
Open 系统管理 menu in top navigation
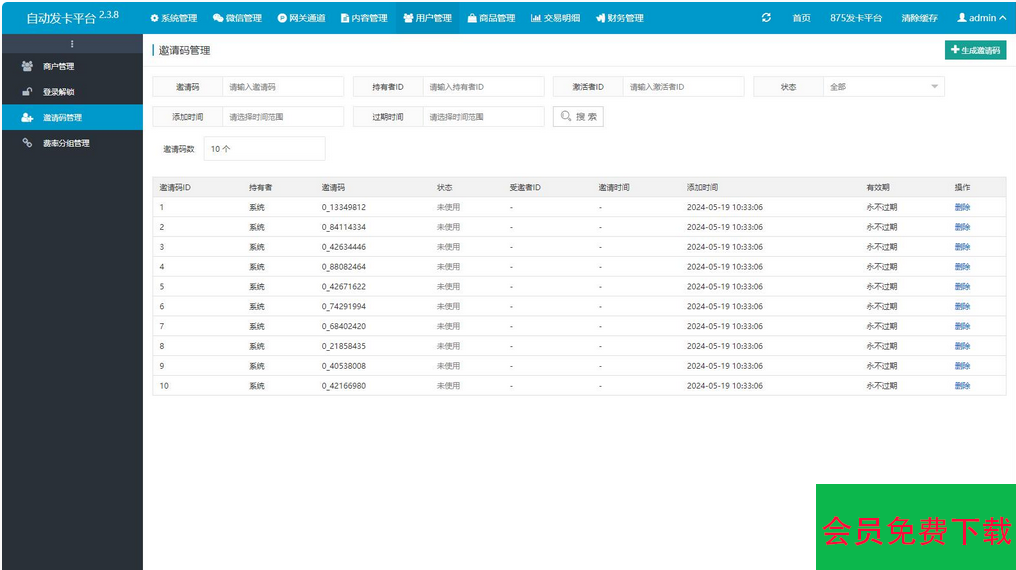[x=174, y=18]
